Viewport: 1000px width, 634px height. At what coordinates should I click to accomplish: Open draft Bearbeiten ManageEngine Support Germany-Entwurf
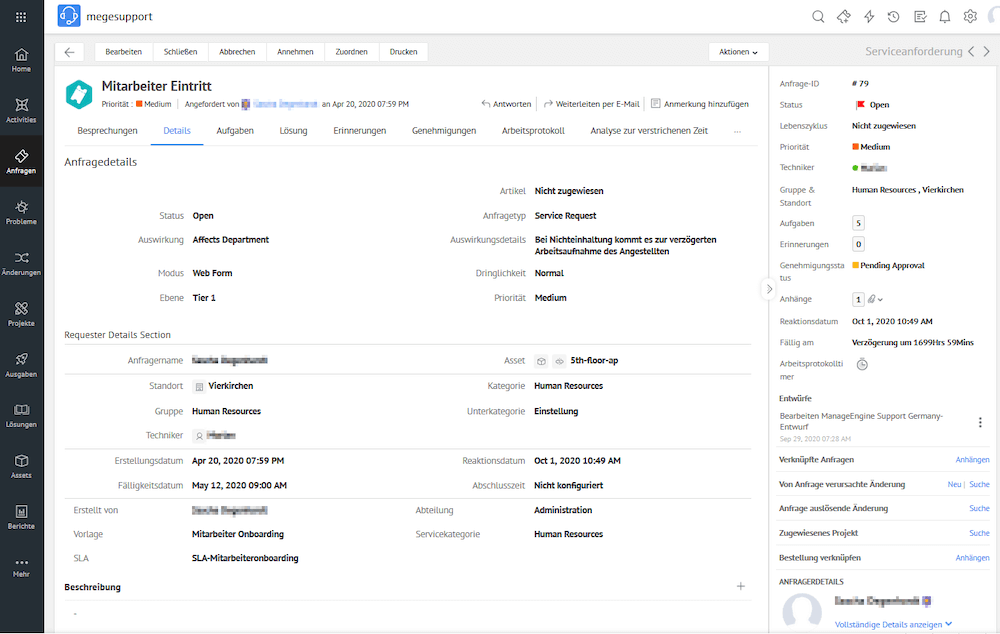pos(861,422)
